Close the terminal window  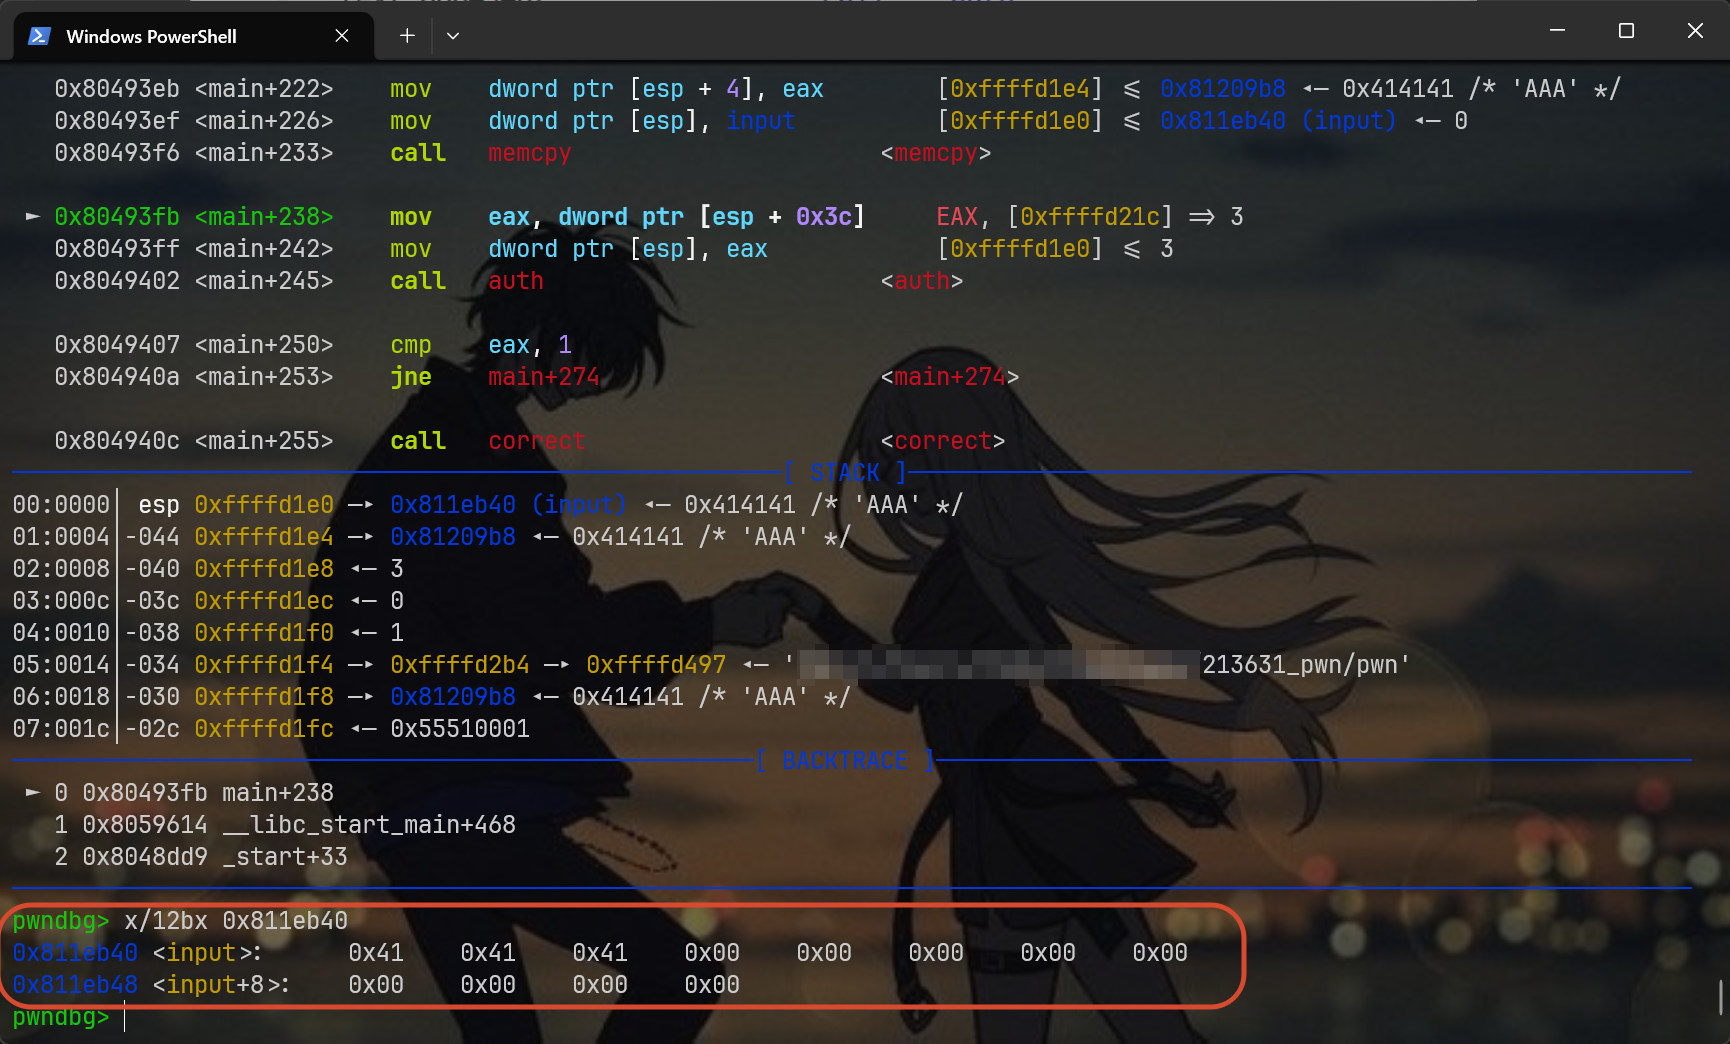click(x=1695, y=31)
